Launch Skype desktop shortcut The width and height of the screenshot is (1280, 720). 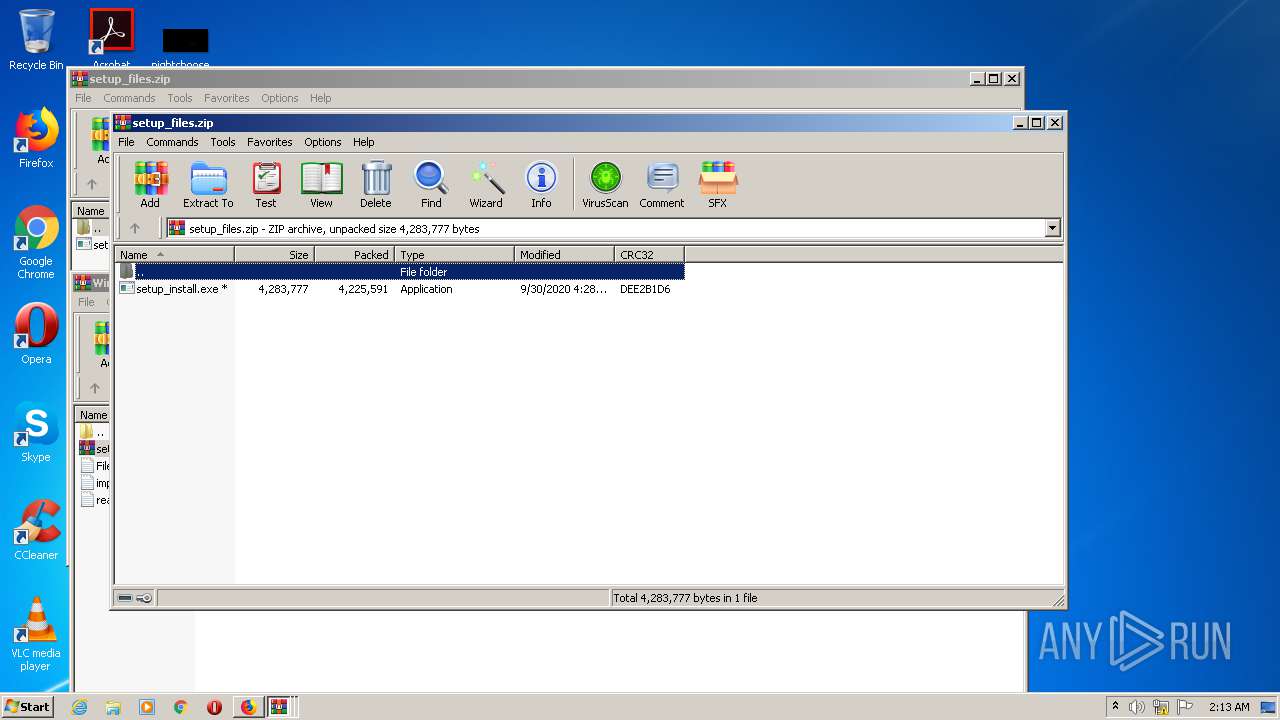tap(36, 432)
